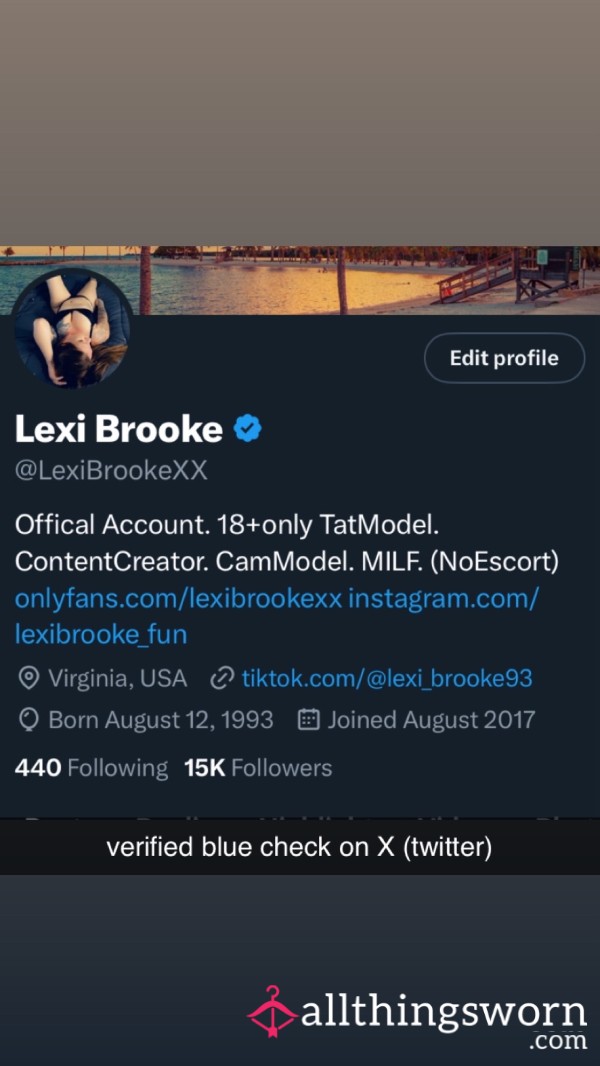
Task: Click the Joined August 2017 text
Action: tap(431, 720)
